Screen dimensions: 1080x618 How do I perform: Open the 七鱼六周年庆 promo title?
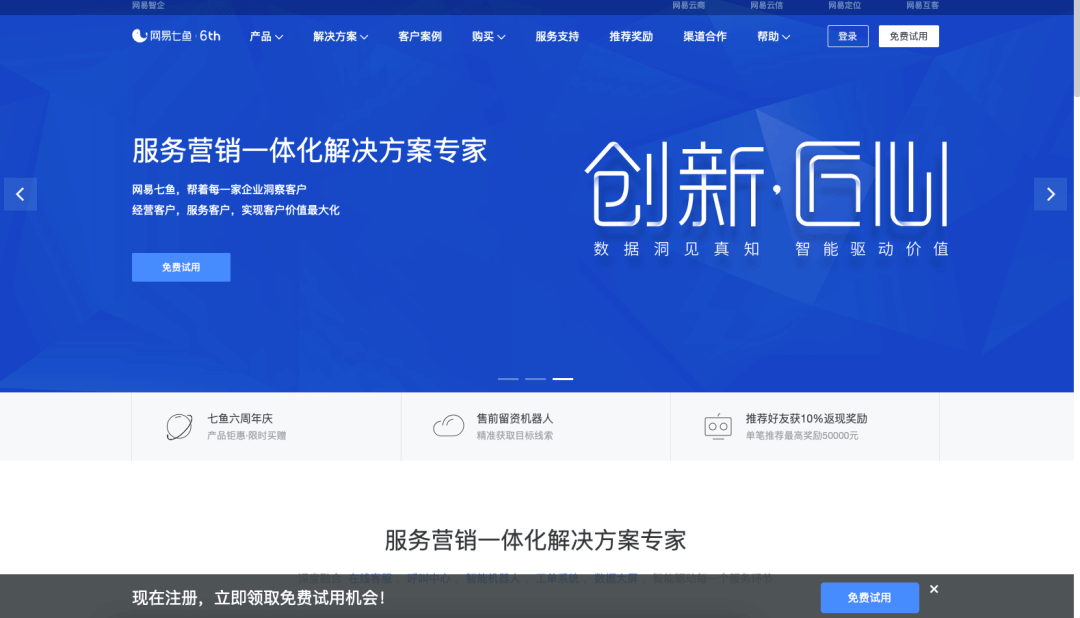tap(240, 418)
